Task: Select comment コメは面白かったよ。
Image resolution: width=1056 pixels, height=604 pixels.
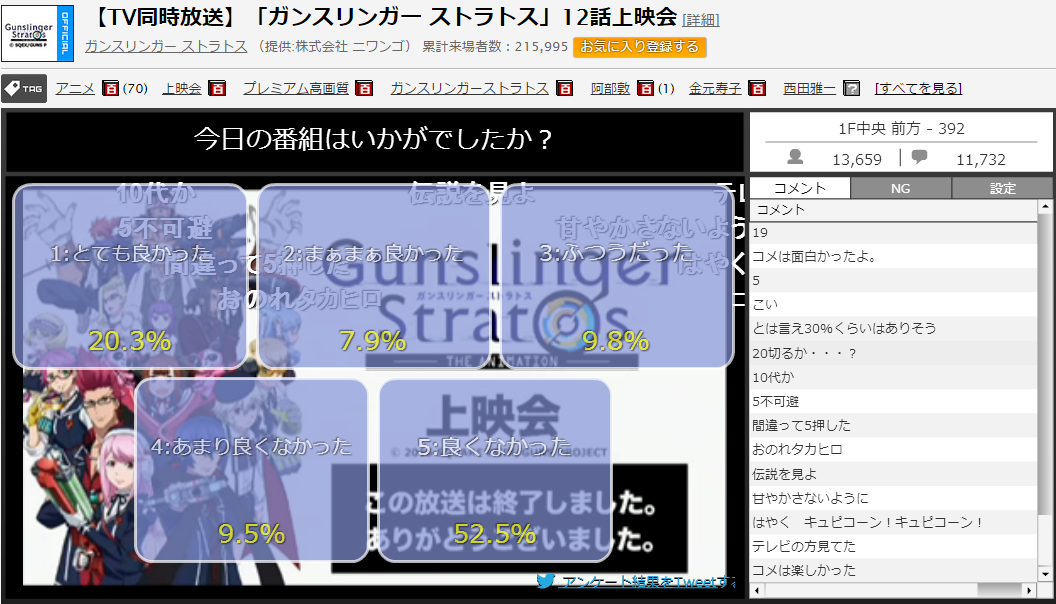Action: pyautogui.click(x=893, y=257)
